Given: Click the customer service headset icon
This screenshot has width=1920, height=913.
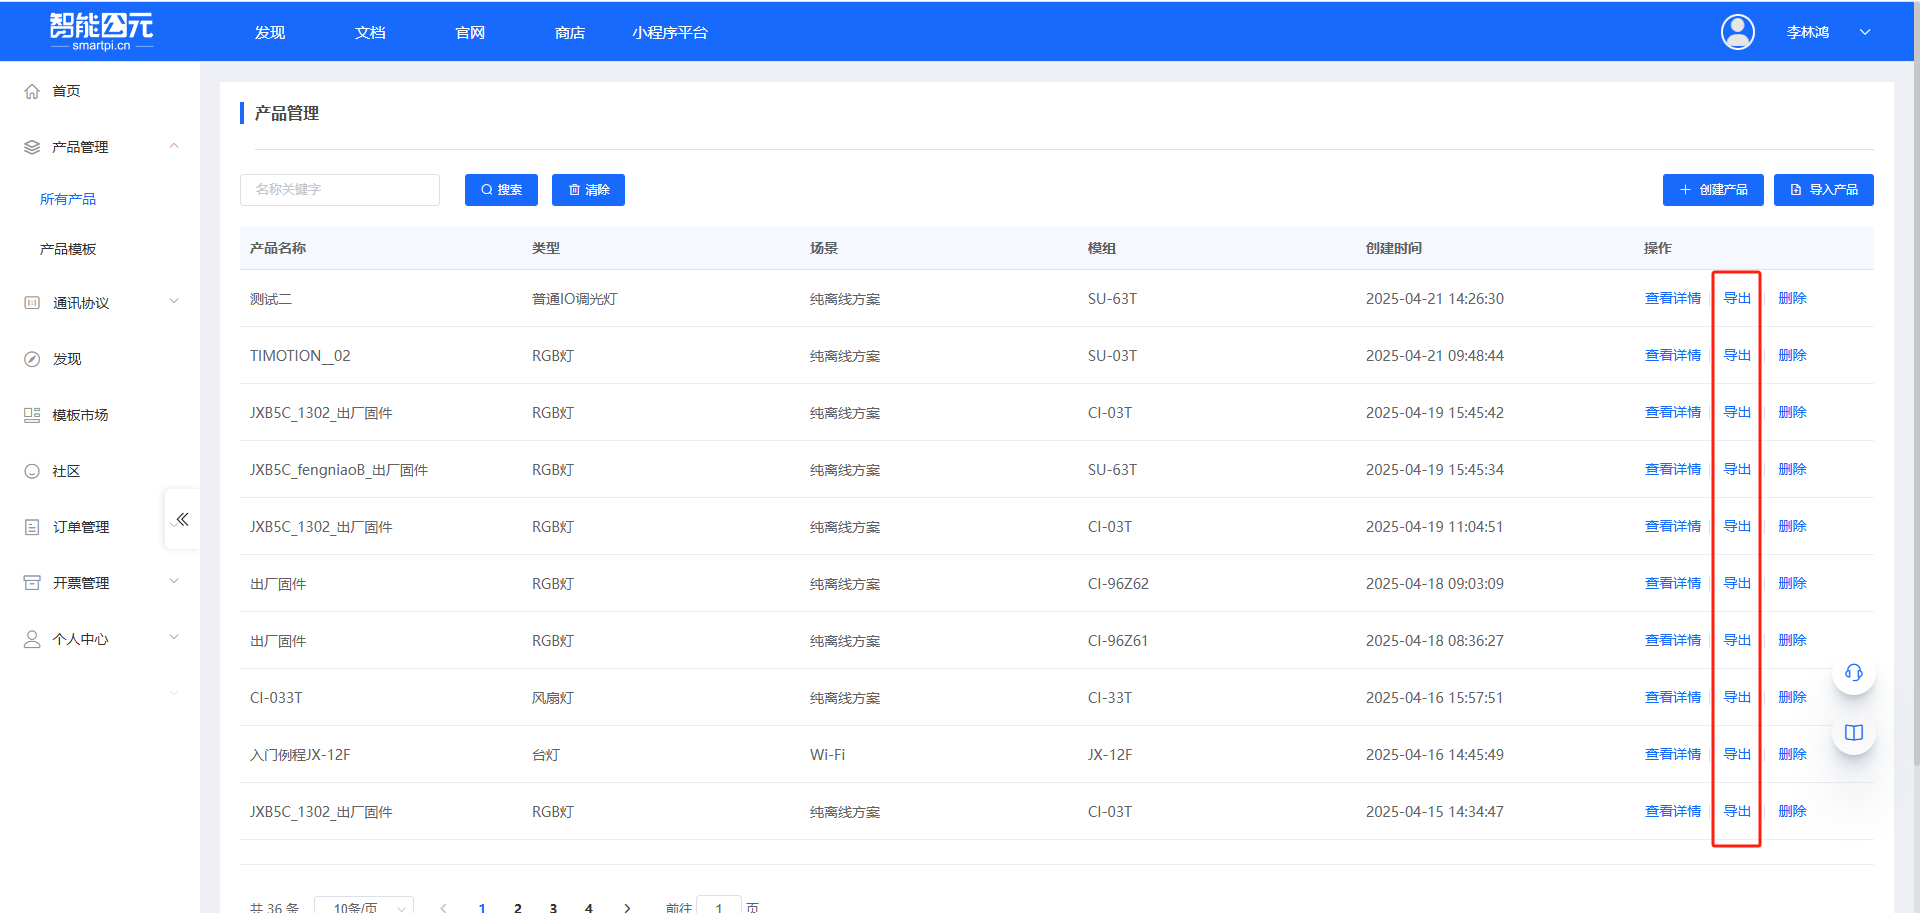Looking at the screenshot, I should (1853, 672).
